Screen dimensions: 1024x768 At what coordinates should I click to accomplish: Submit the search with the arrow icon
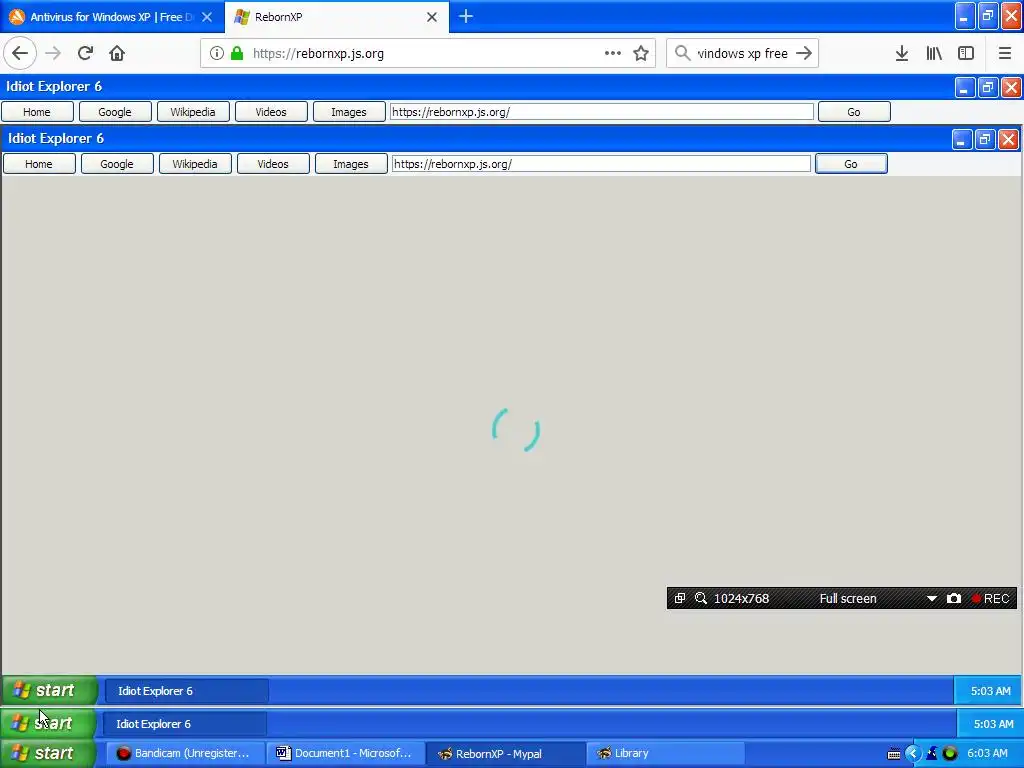tap(804, 54)
